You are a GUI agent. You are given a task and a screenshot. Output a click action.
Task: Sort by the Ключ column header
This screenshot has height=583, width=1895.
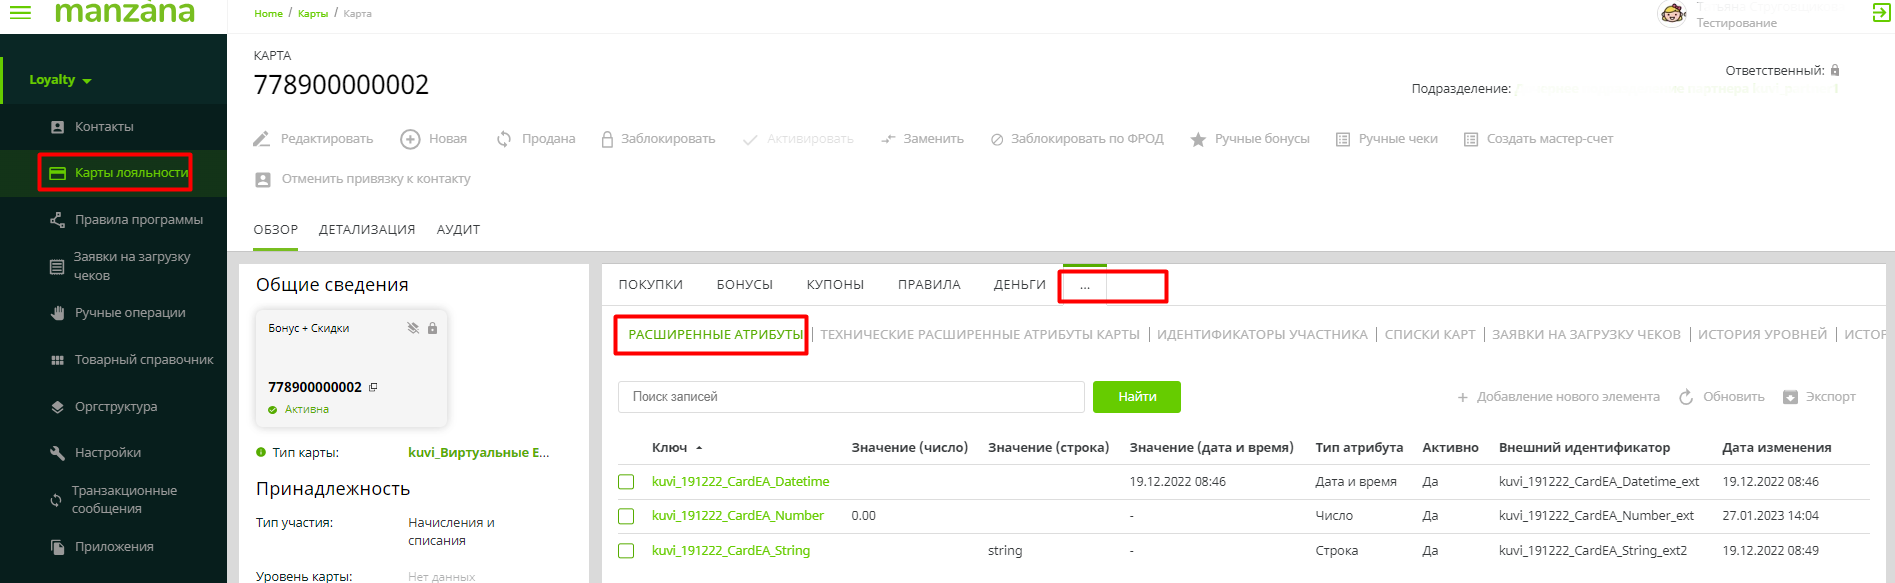coord(669,448)
